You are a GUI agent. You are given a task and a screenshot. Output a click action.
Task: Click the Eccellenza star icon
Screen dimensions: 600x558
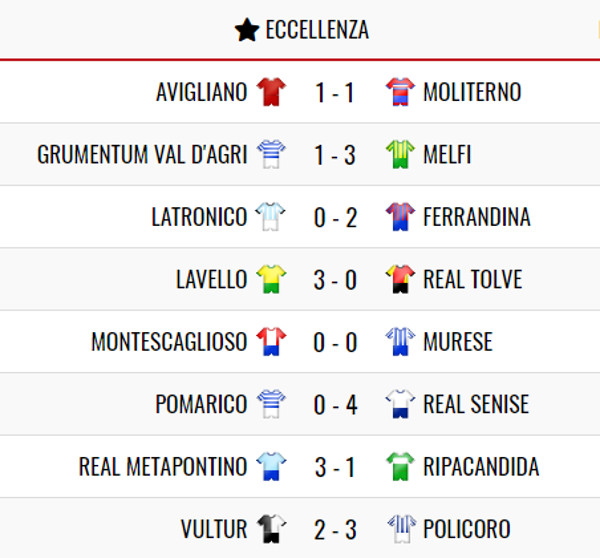(x=247, y=29)
